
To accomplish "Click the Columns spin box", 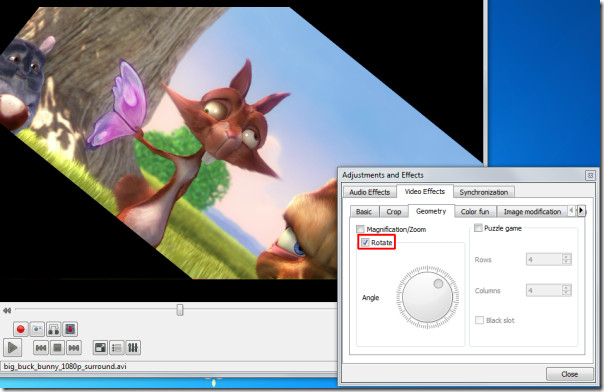I will (x=549, y=290).
